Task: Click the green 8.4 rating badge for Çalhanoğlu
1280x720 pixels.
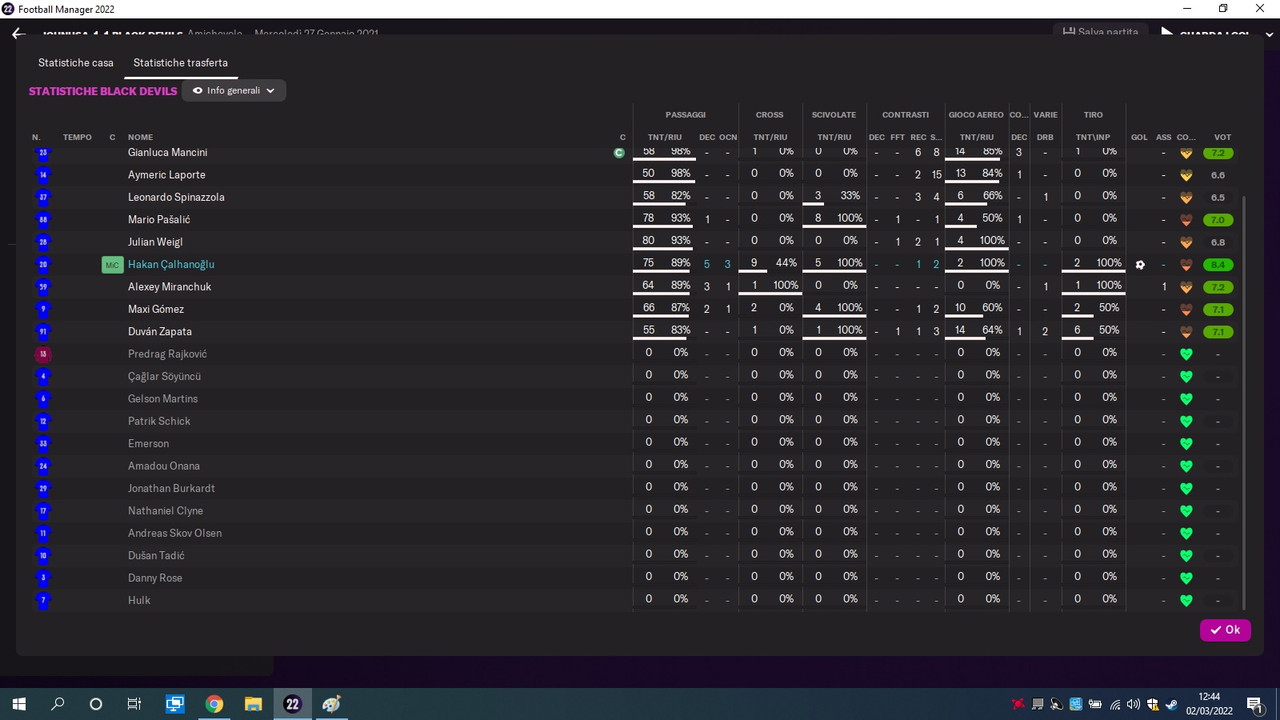Action: (x=1218, y=265)
